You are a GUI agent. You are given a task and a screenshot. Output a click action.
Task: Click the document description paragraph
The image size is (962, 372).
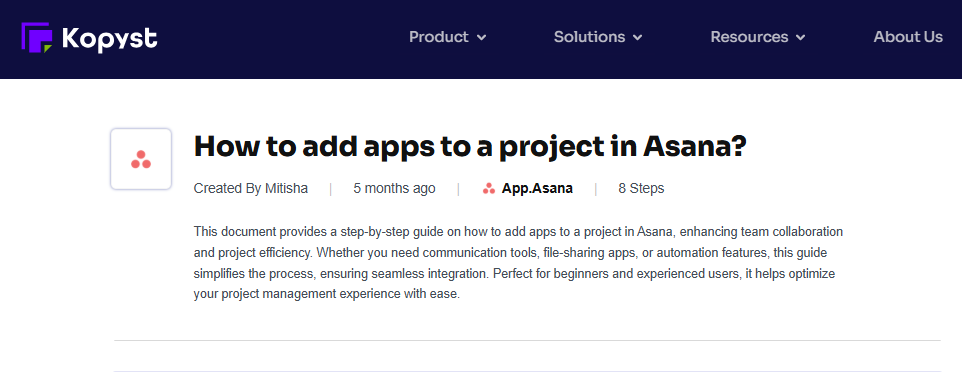coord(518,263)
